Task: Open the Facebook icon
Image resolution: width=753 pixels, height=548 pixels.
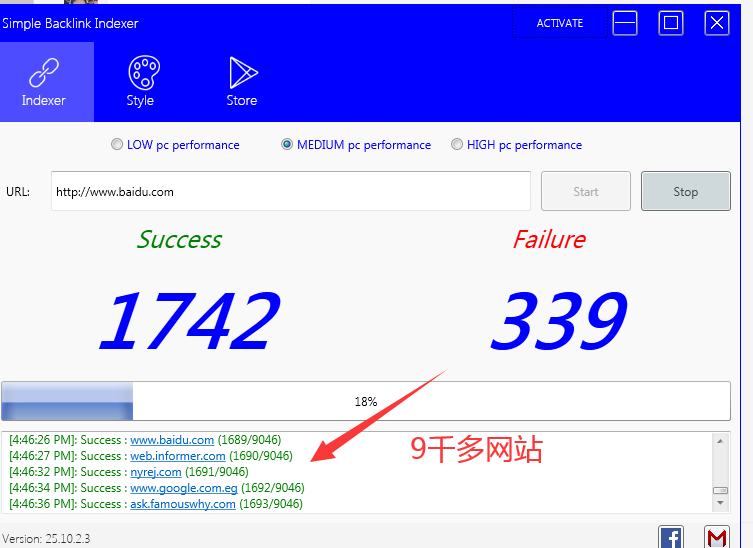Action: 671,537
